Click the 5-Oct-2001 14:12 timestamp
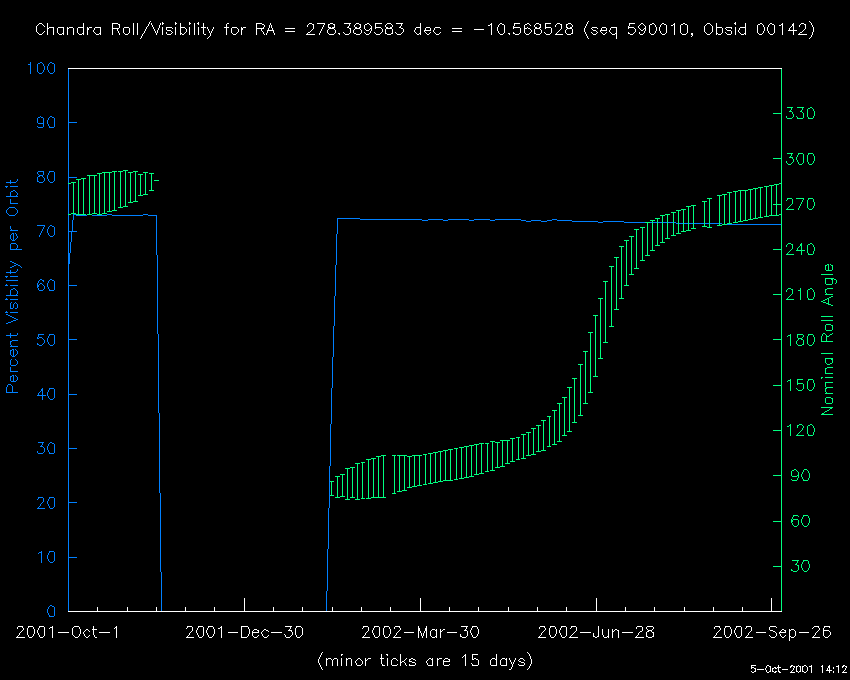 point(798,669)
